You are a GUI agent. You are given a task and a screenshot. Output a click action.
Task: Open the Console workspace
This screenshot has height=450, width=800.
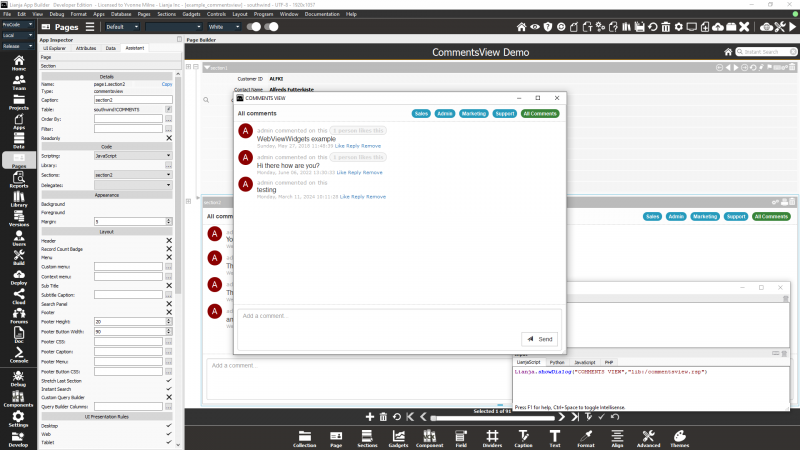18,355
